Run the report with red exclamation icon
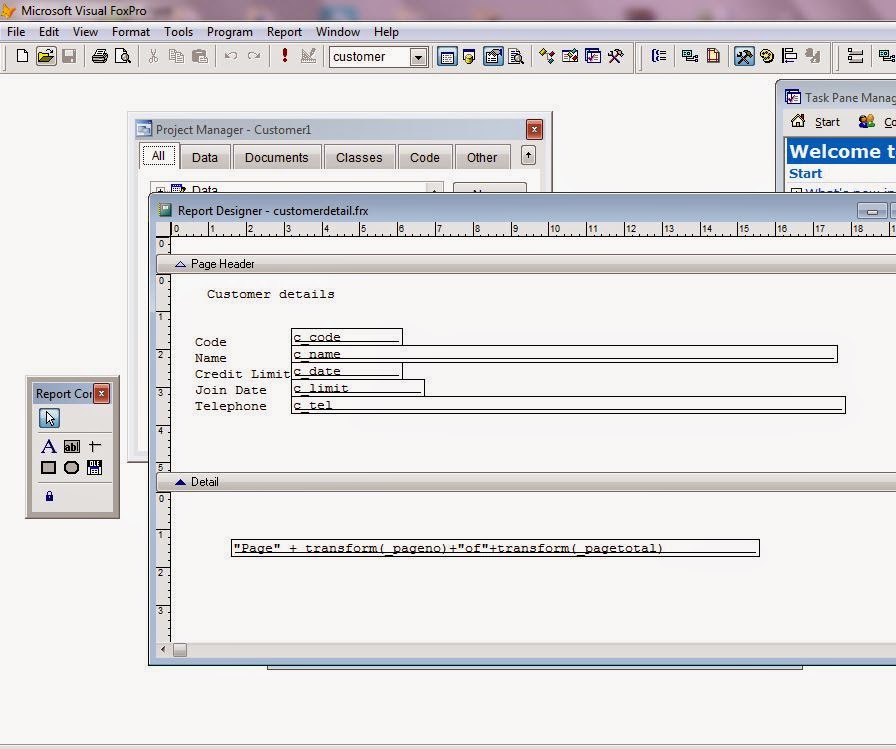Viewport: 896px width, 749px height. pyautogui.click(x=285, y=56)
